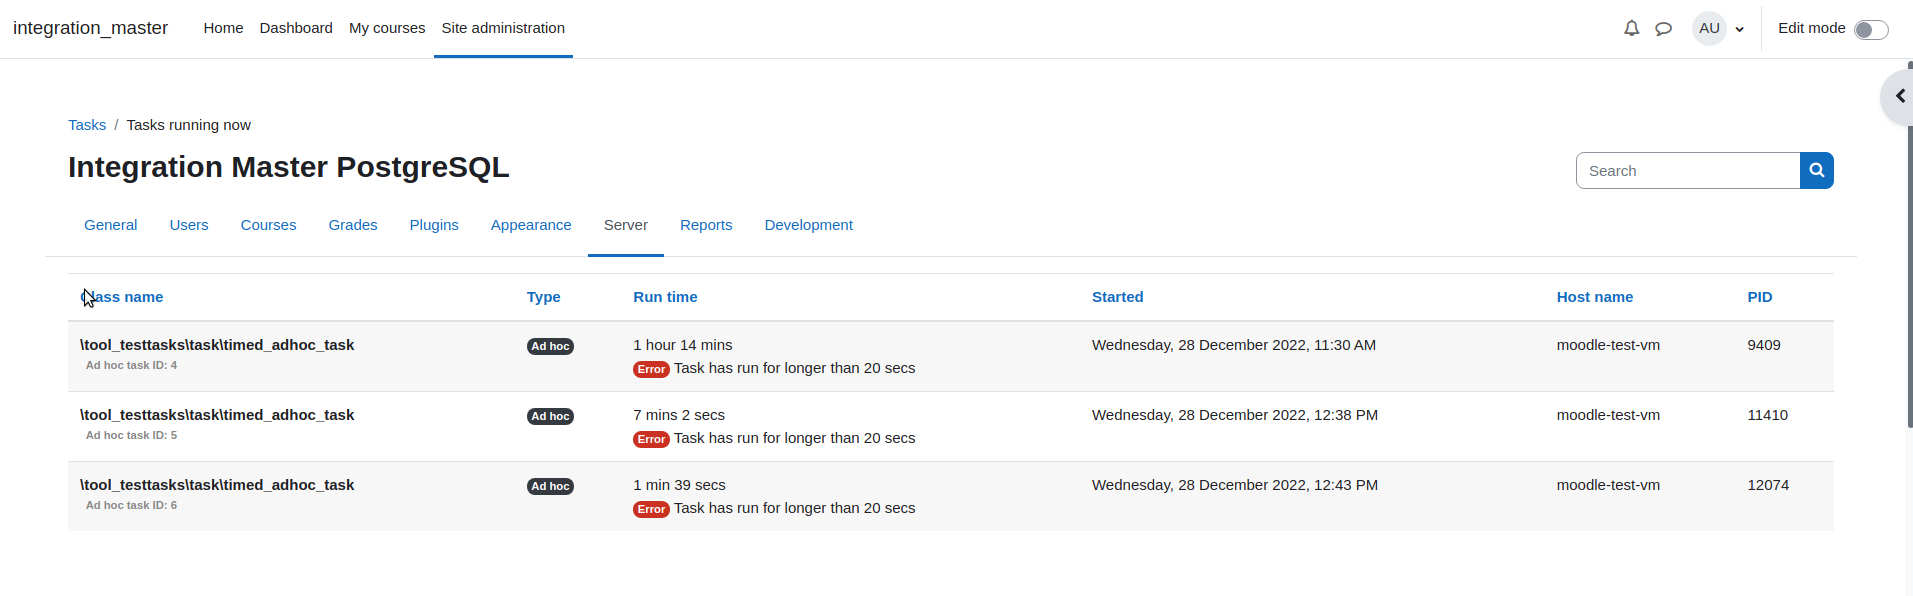Viewport: 1913px width, 596px height.
Task: Select Site administration in top navigation
Action: [x=503, y=28]
